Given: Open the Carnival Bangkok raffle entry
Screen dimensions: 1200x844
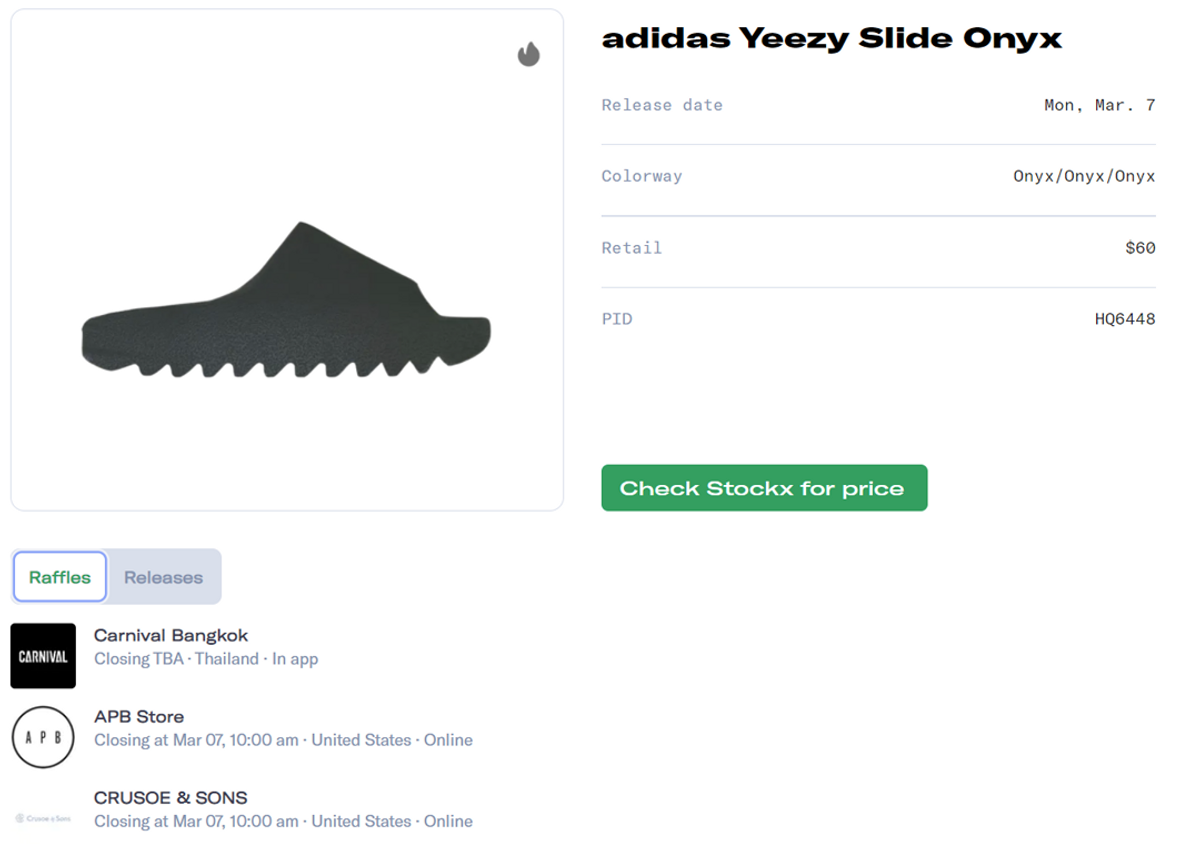Looking at the screenshot, I should (x=172, y=635).
